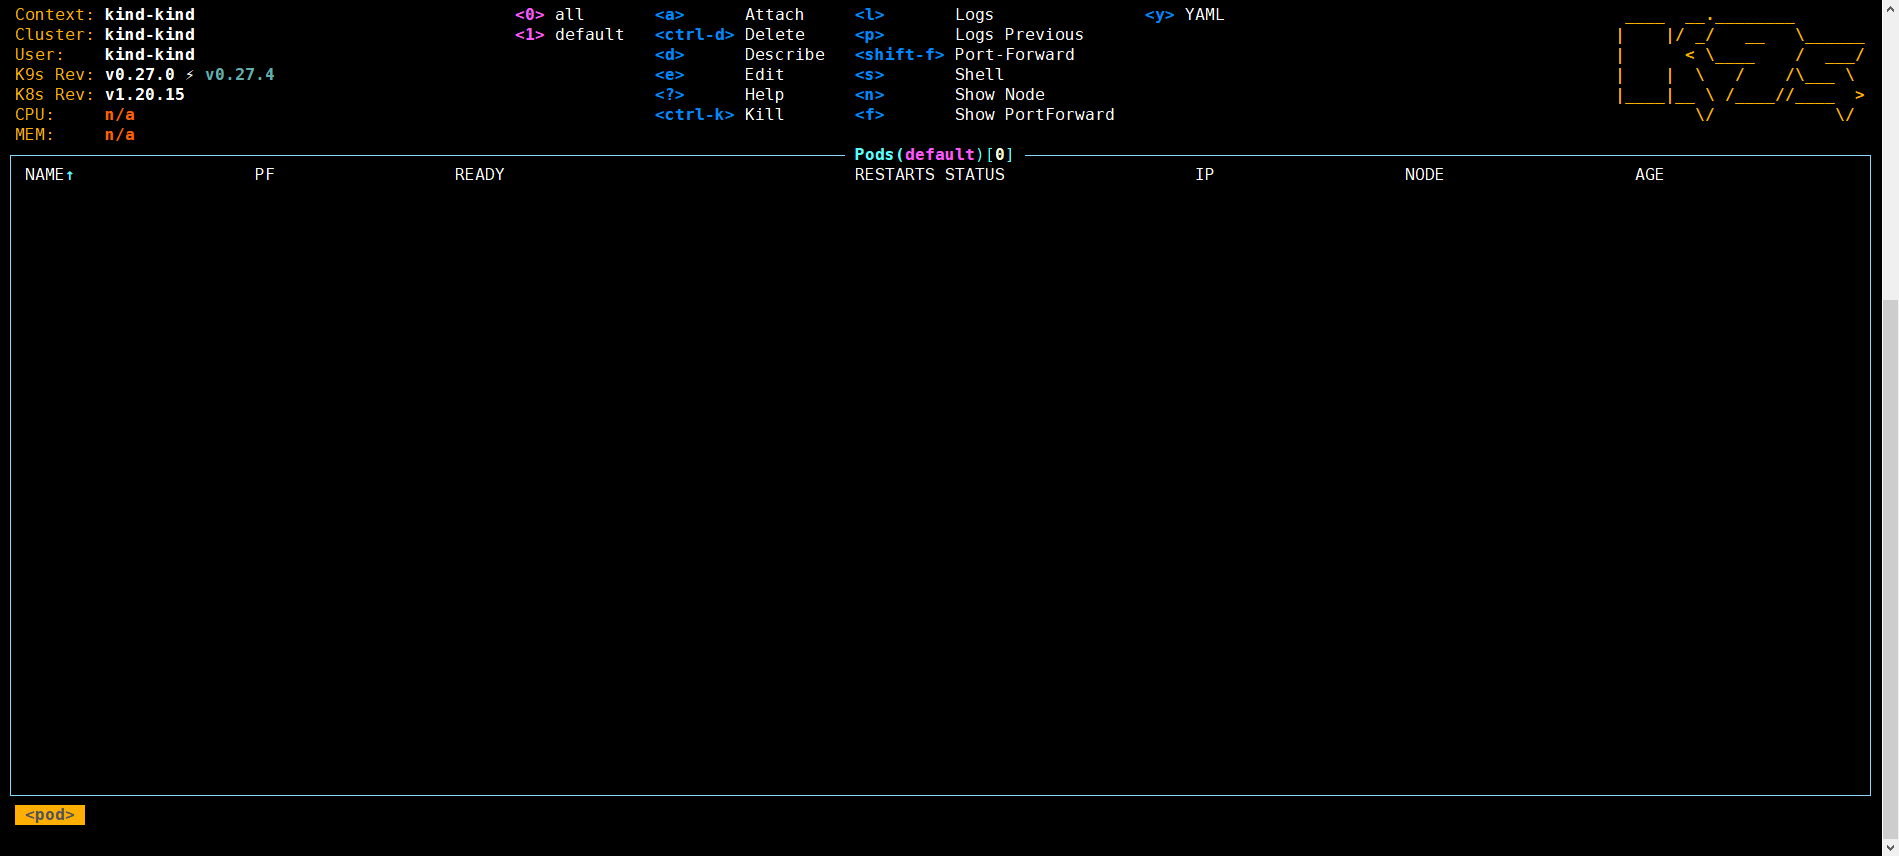Open the Shell shortcut hint
The image size is (1899, 856).
979,75
